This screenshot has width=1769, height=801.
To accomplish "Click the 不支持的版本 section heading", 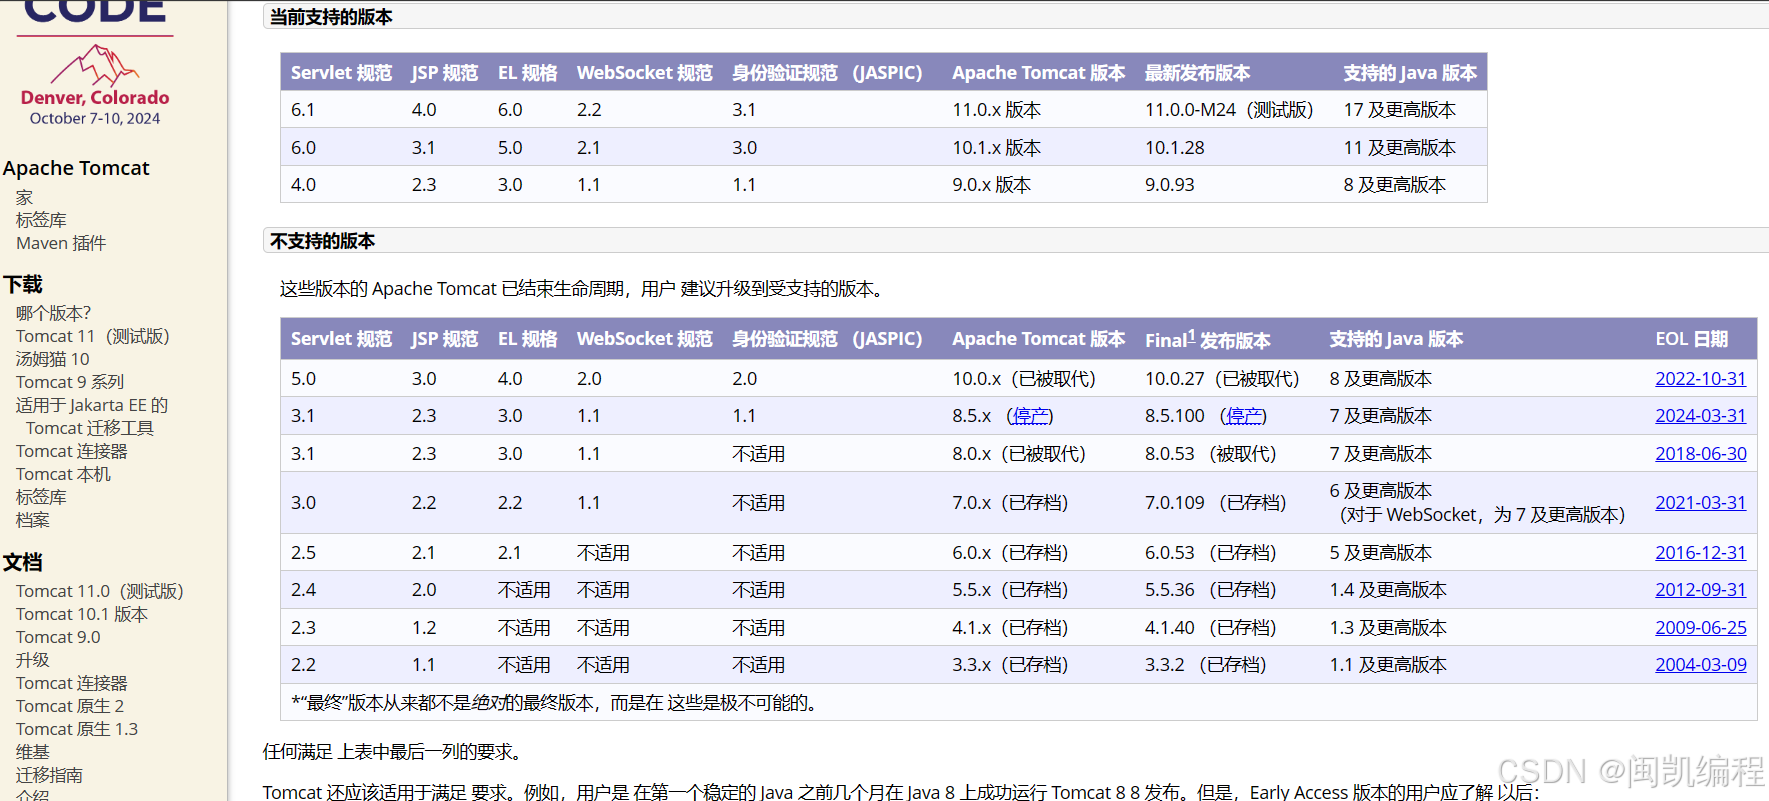I will (x=322, y=241).
